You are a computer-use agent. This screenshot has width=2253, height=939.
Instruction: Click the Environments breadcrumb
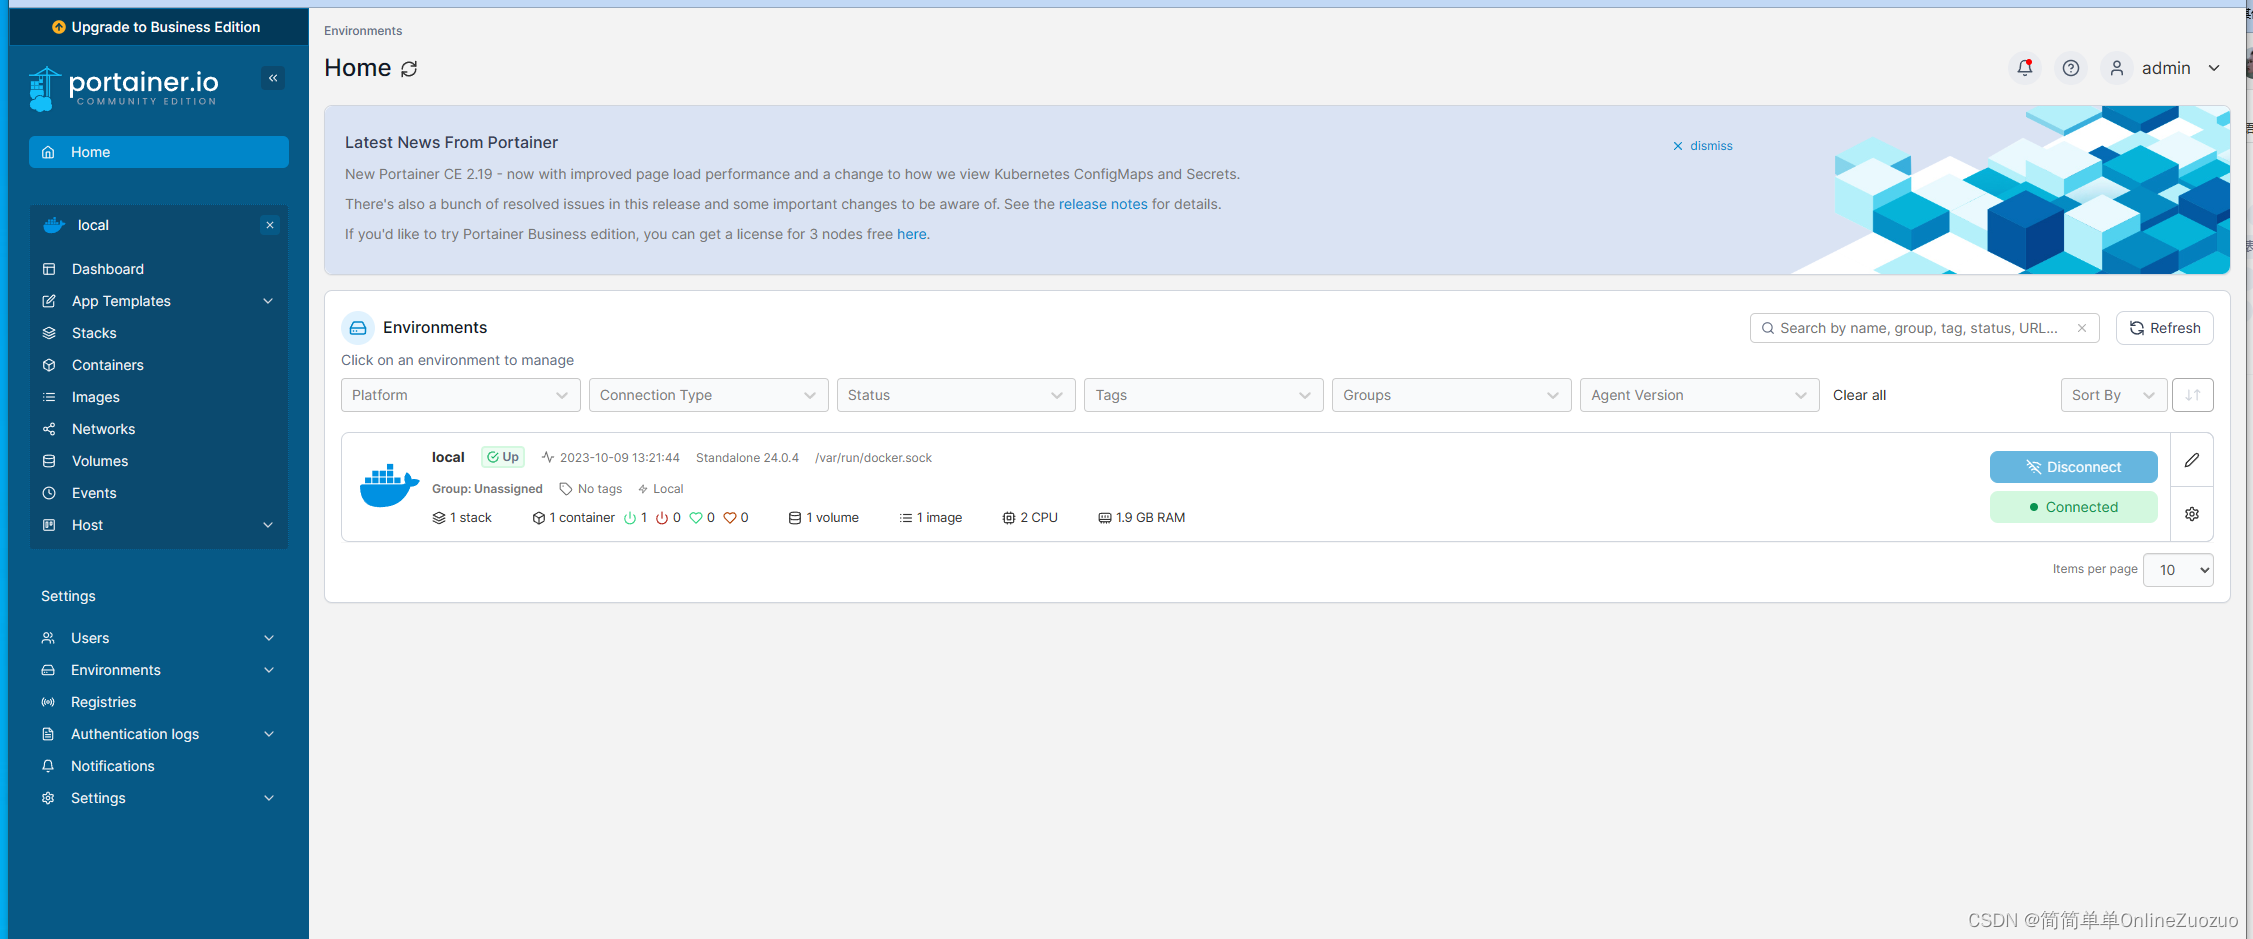click(x=363, y=31)
